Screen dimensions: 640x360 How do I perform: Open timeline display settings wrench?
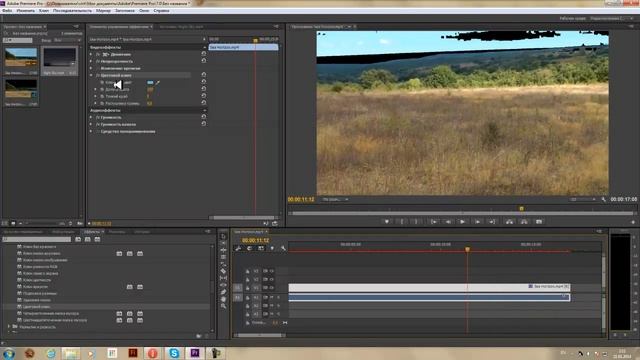coord(283,248)
